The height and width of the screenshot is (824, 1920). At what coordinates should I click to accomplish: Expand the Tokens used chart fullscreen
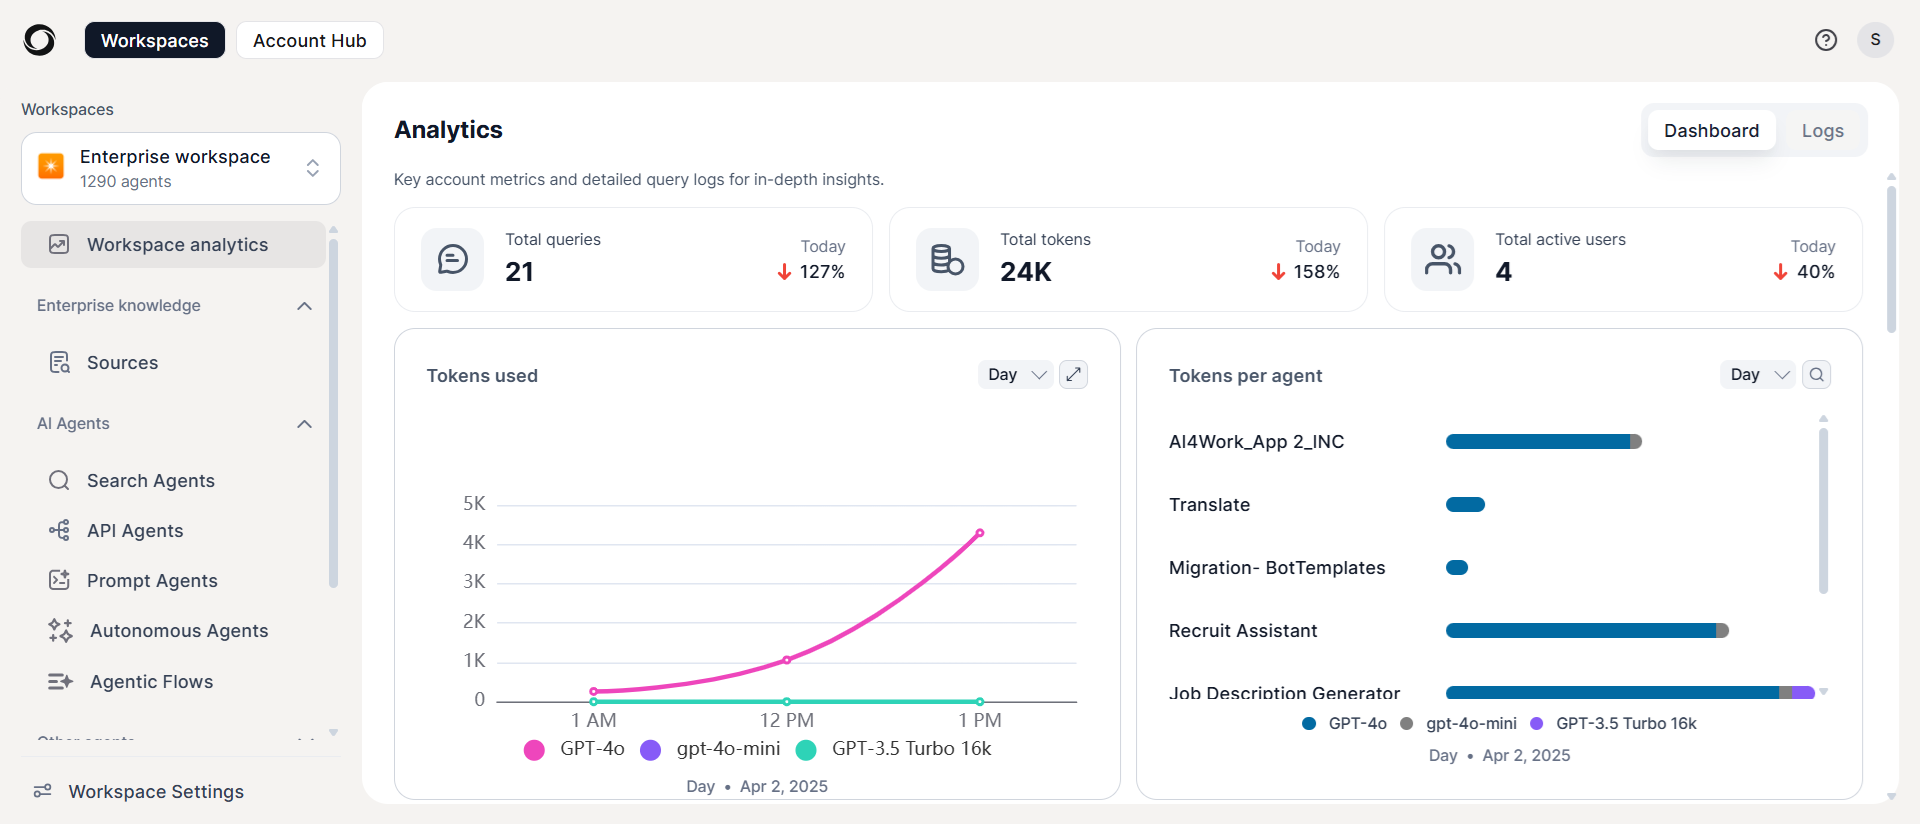[x=1073, y=374]
